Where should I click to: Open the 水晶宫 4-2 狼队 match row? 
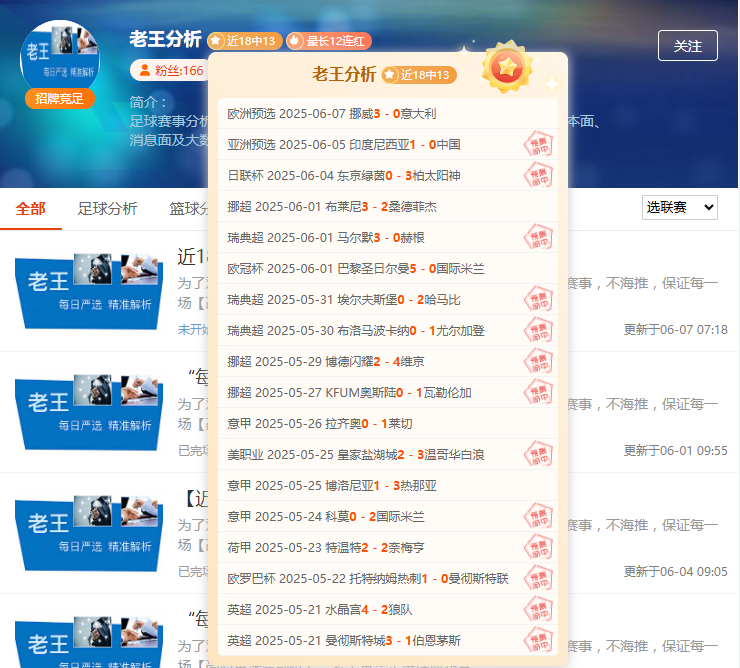(388, 609)
